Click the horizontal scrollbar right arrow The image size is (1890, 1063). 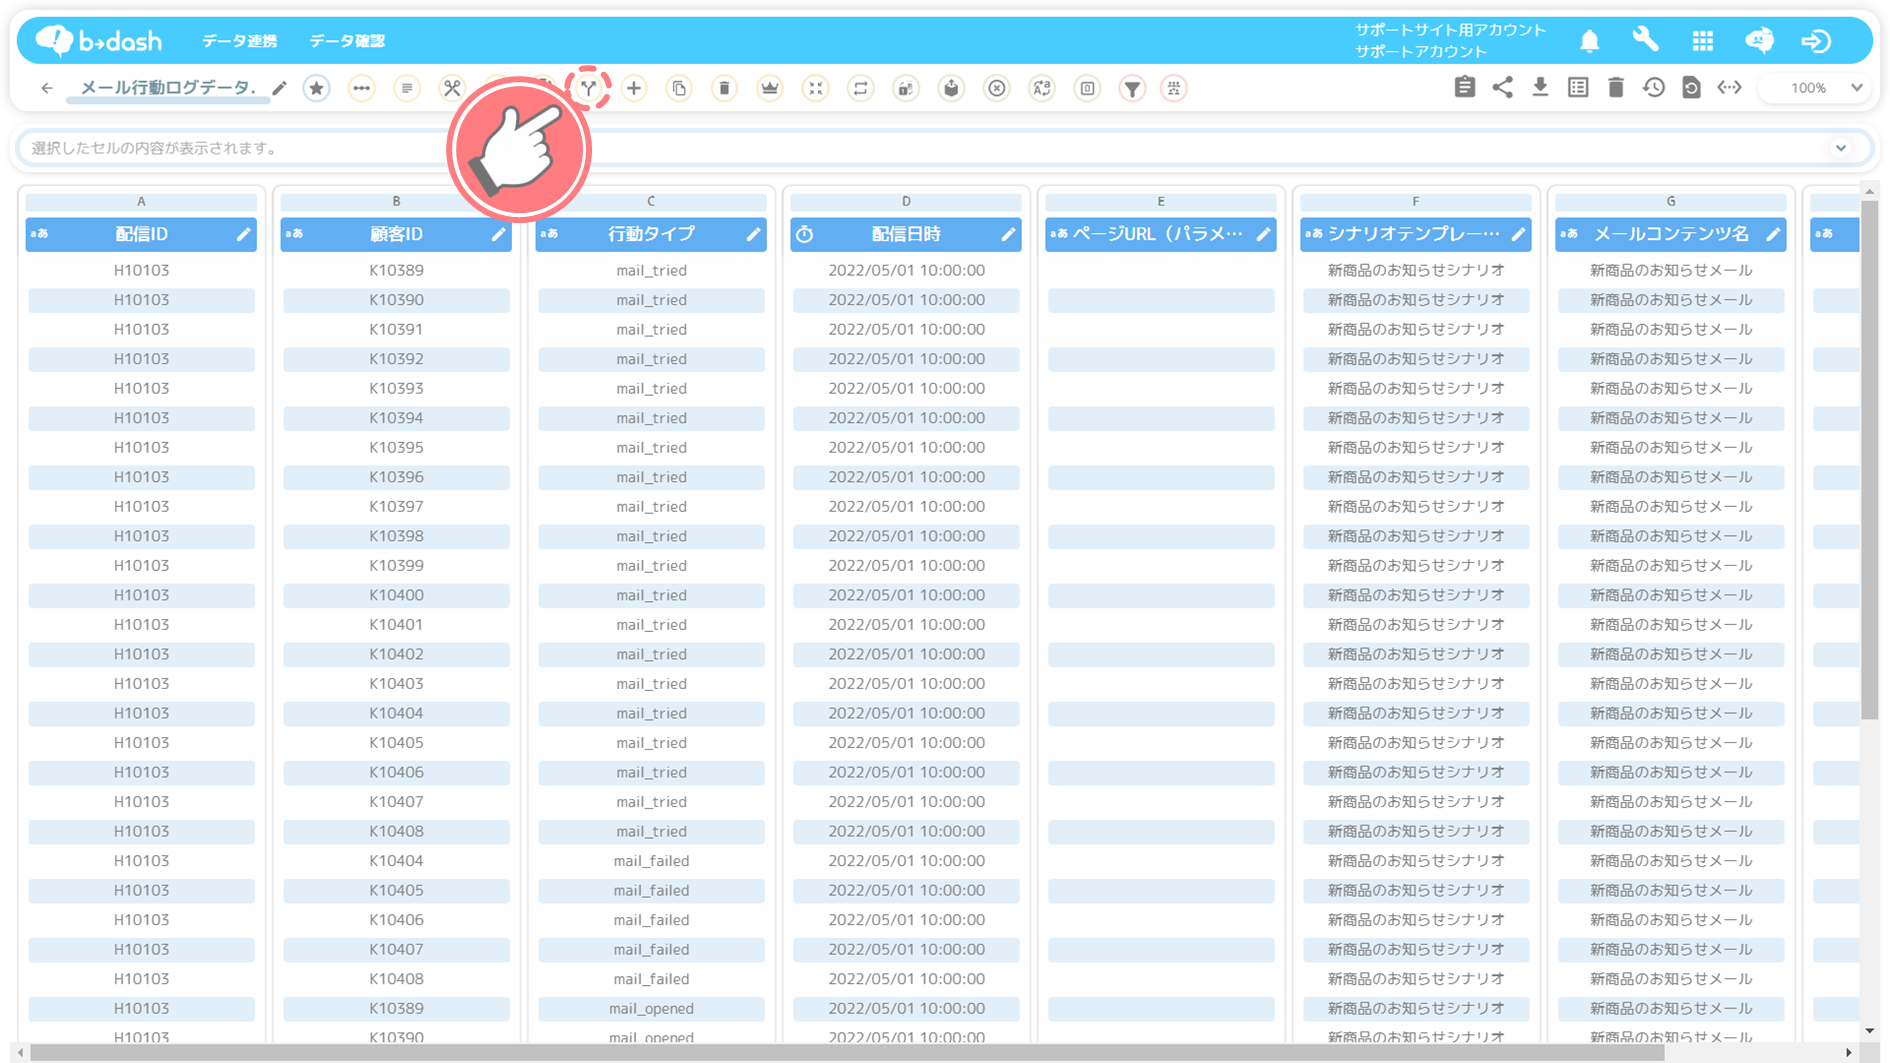(x=1848, y=1053)
